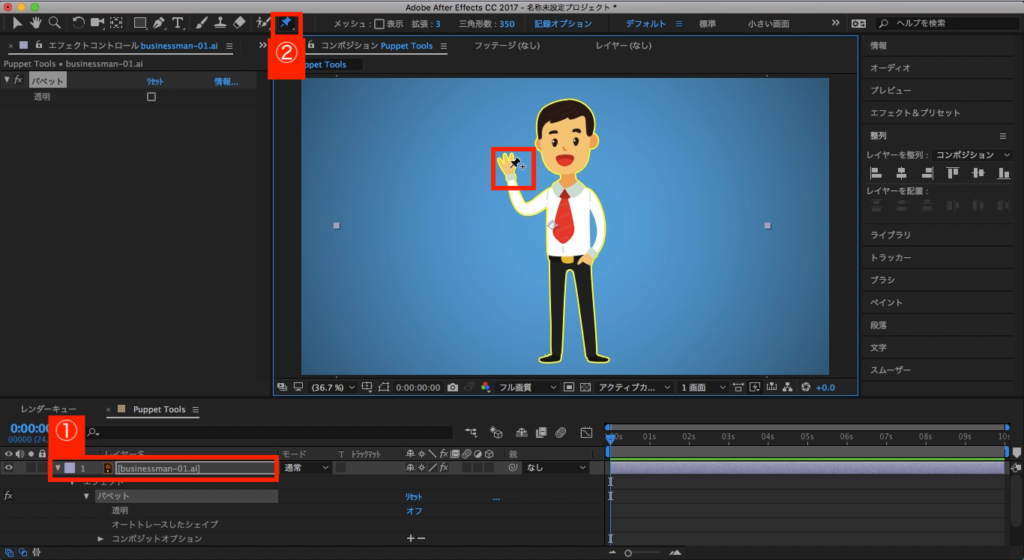Pick the Zoom magnifier tool
The image size is (1024, 560).
[x=54, y=22]
